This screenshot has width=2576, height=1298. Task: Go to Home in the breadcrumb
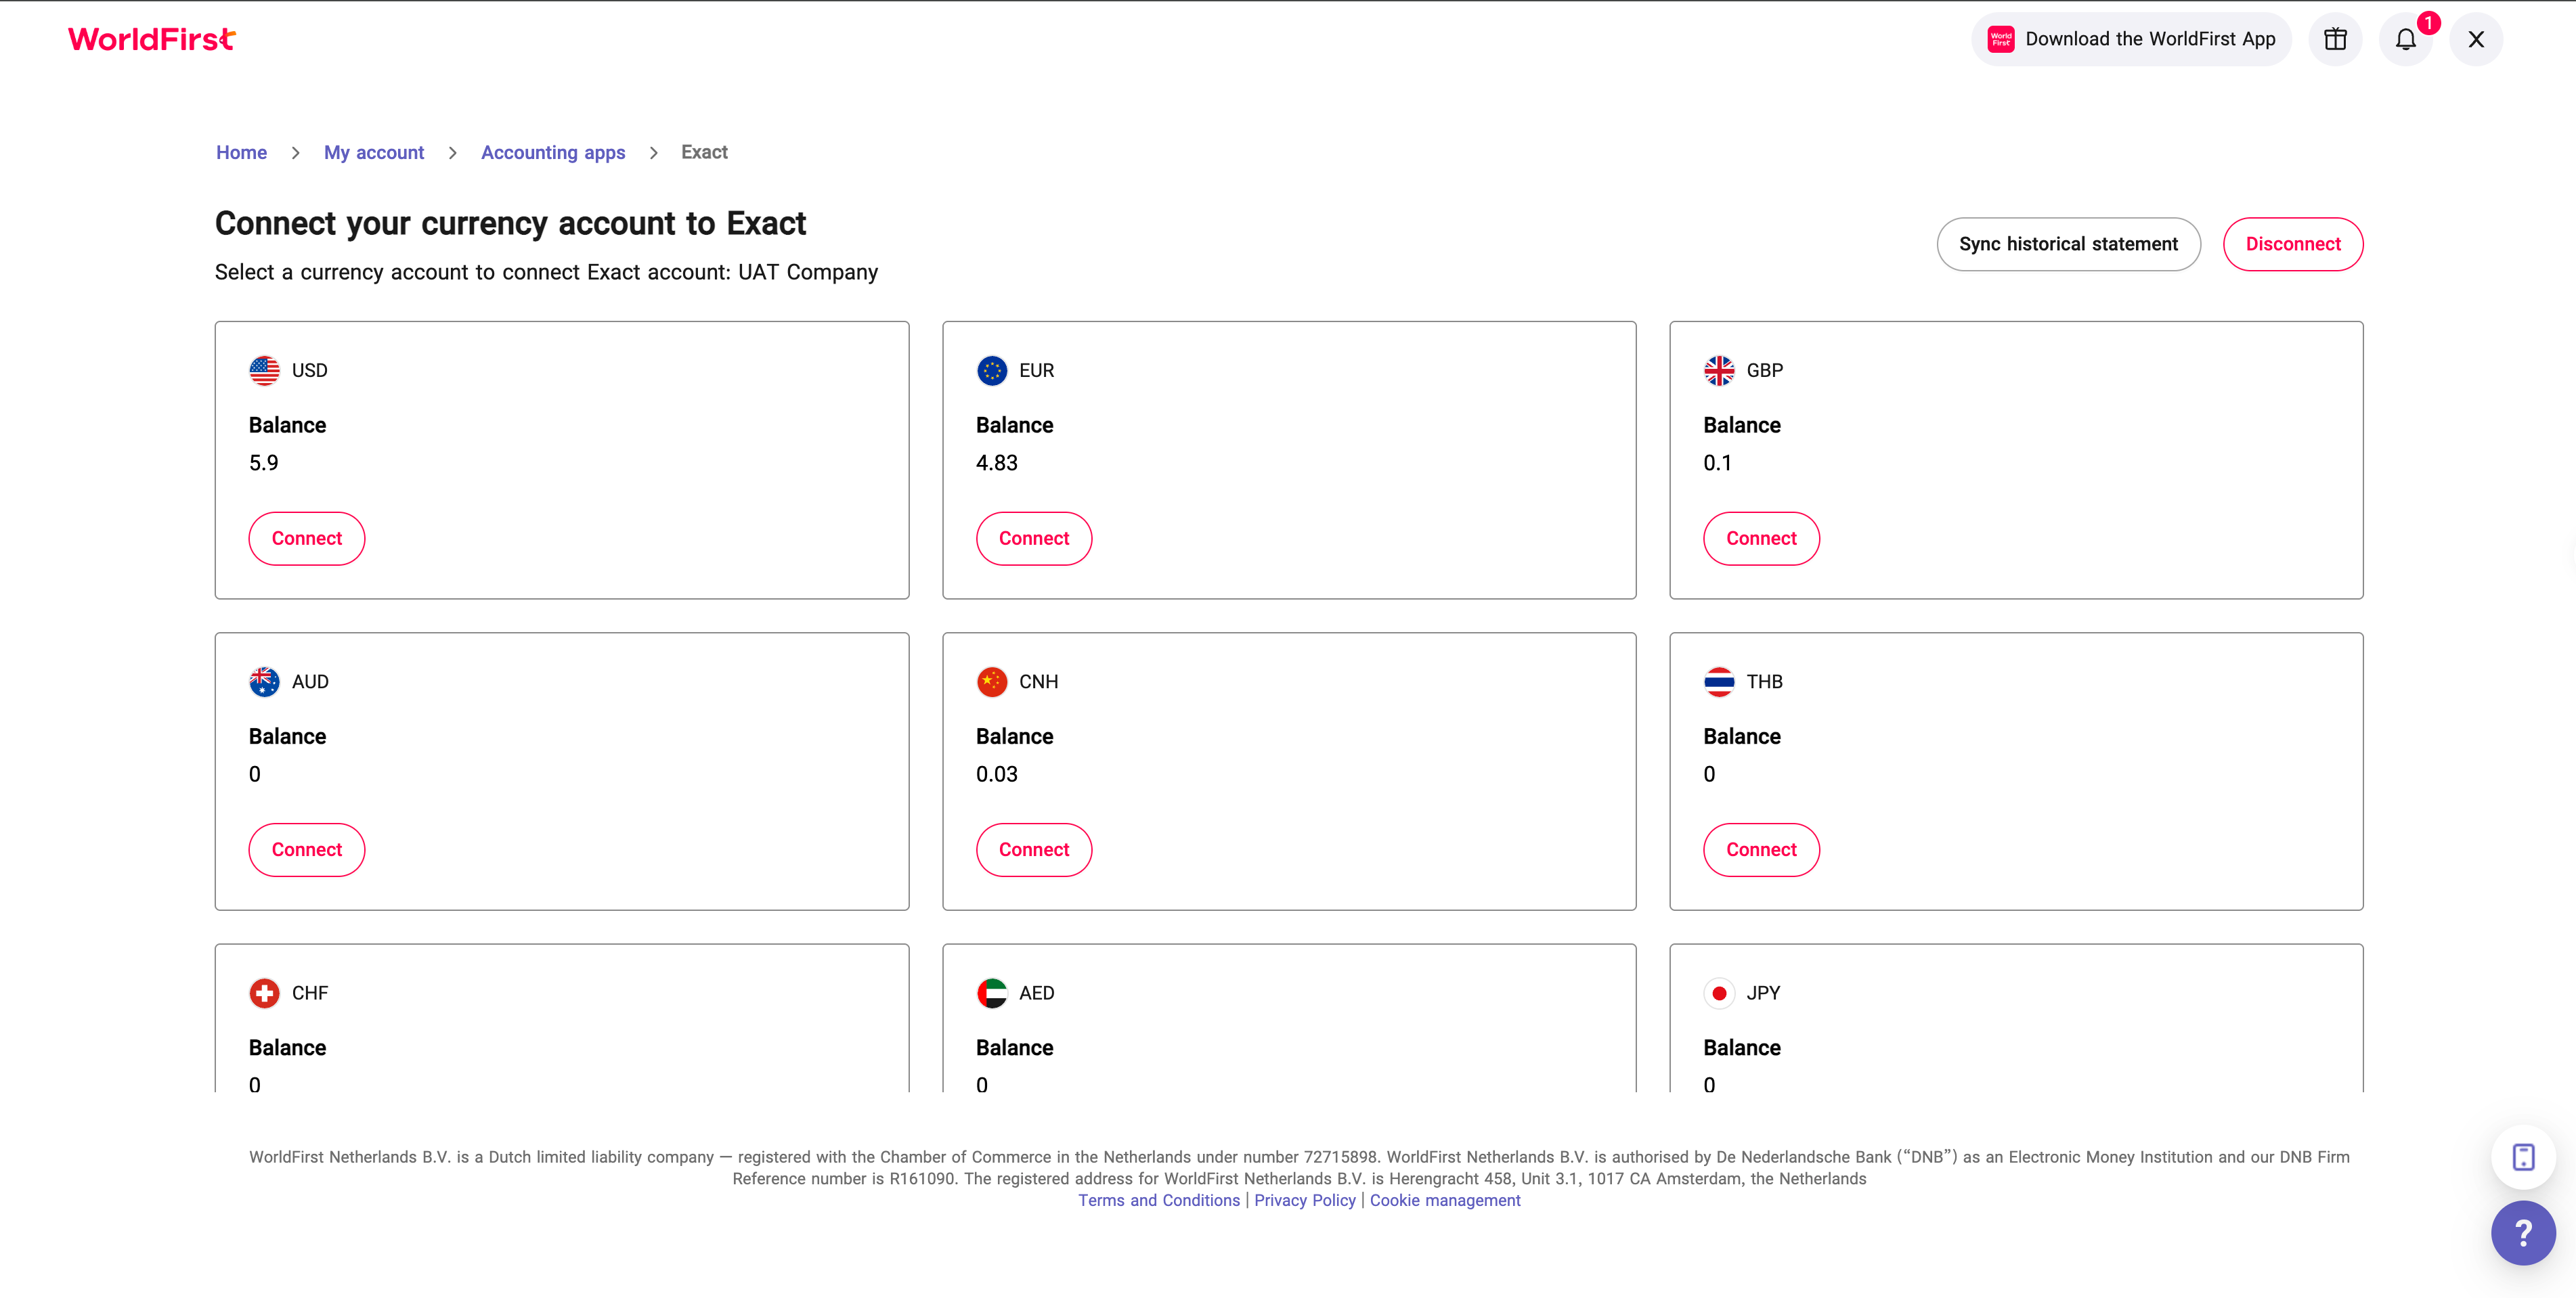pos(241,152)
